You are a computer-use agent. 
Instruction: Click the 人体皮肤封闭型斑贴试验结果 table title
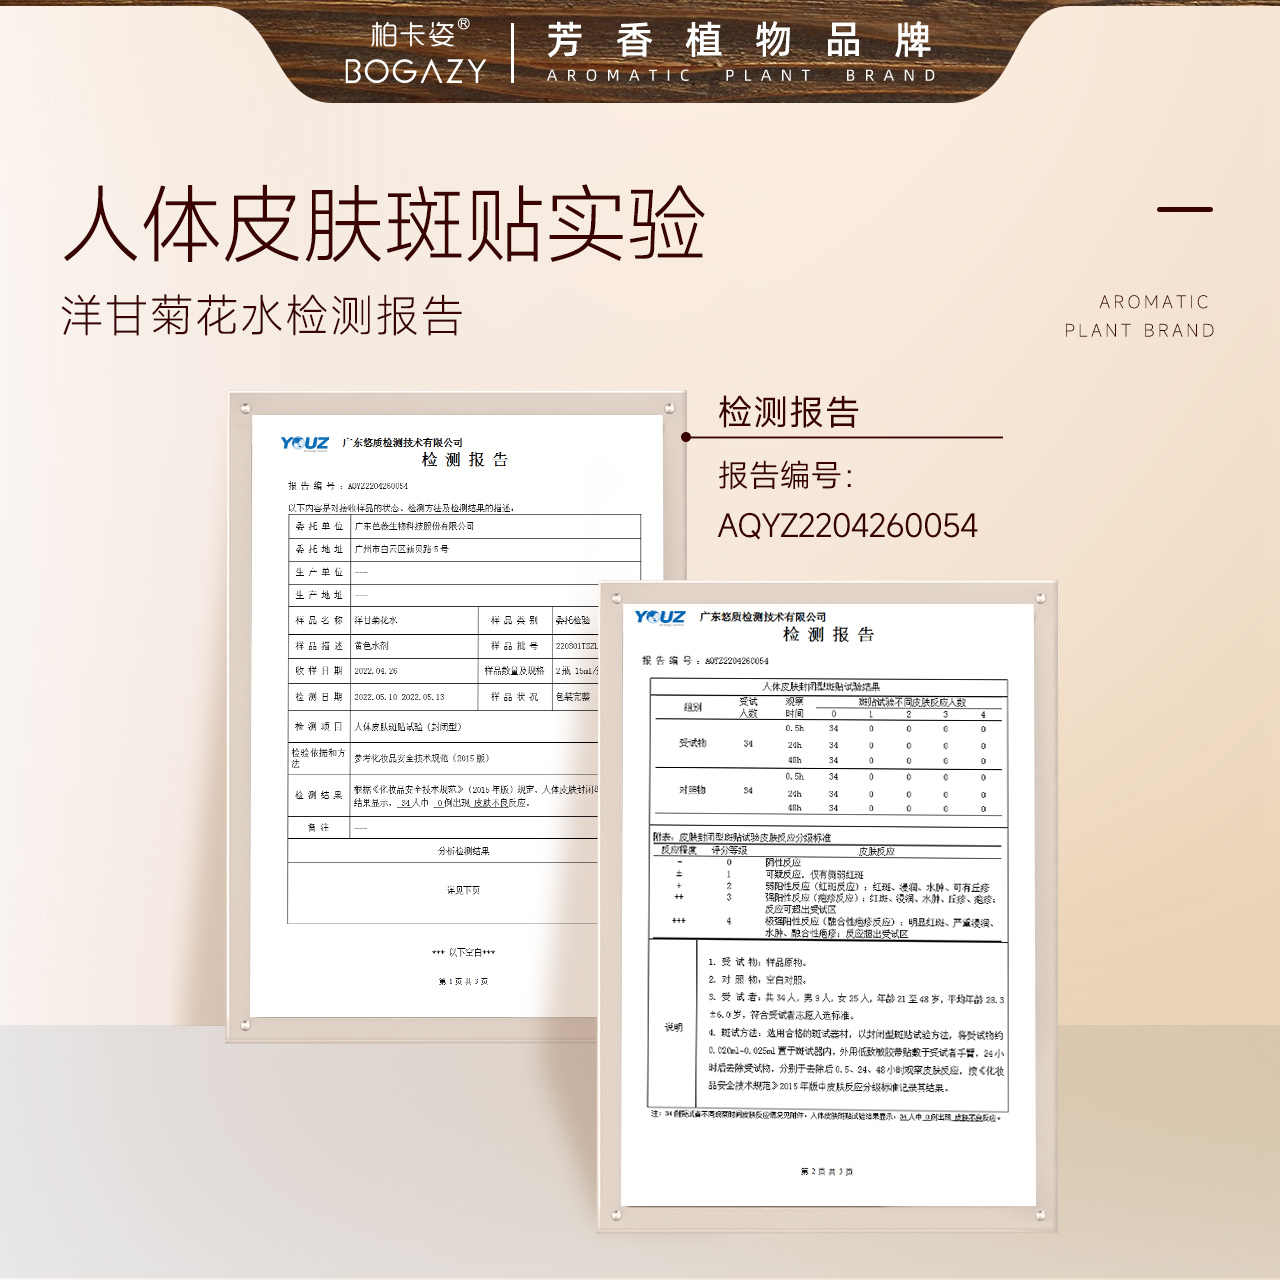[x=822, y=687]
